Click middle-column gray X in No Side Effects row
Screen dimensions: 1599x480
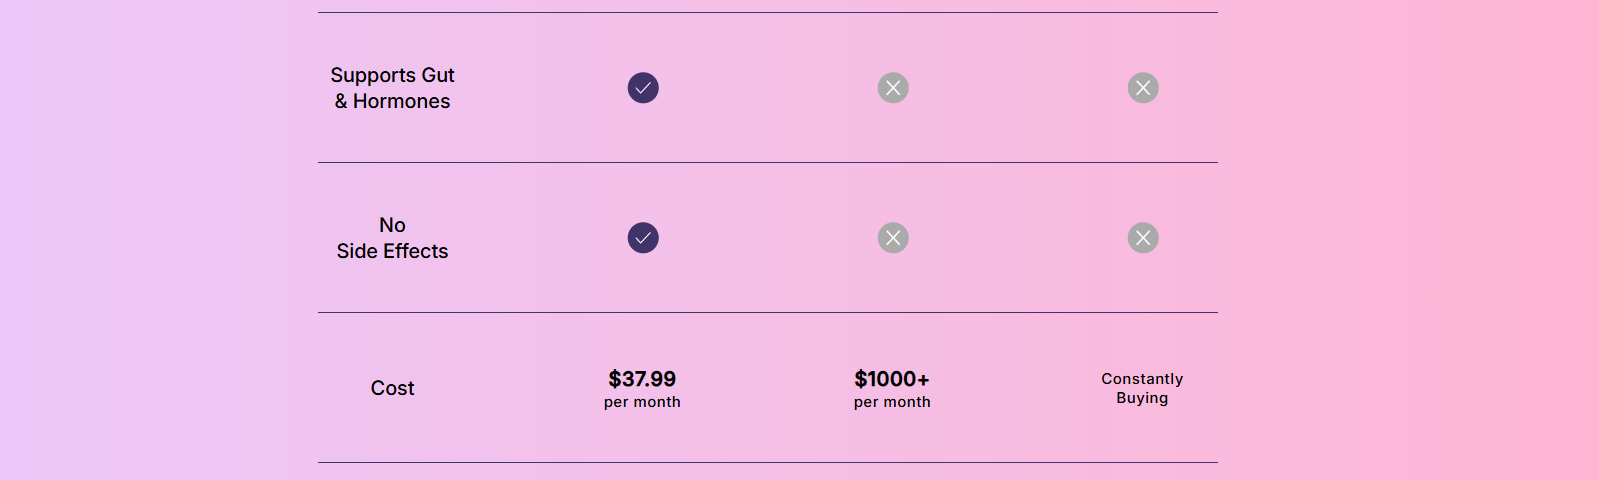893,238
